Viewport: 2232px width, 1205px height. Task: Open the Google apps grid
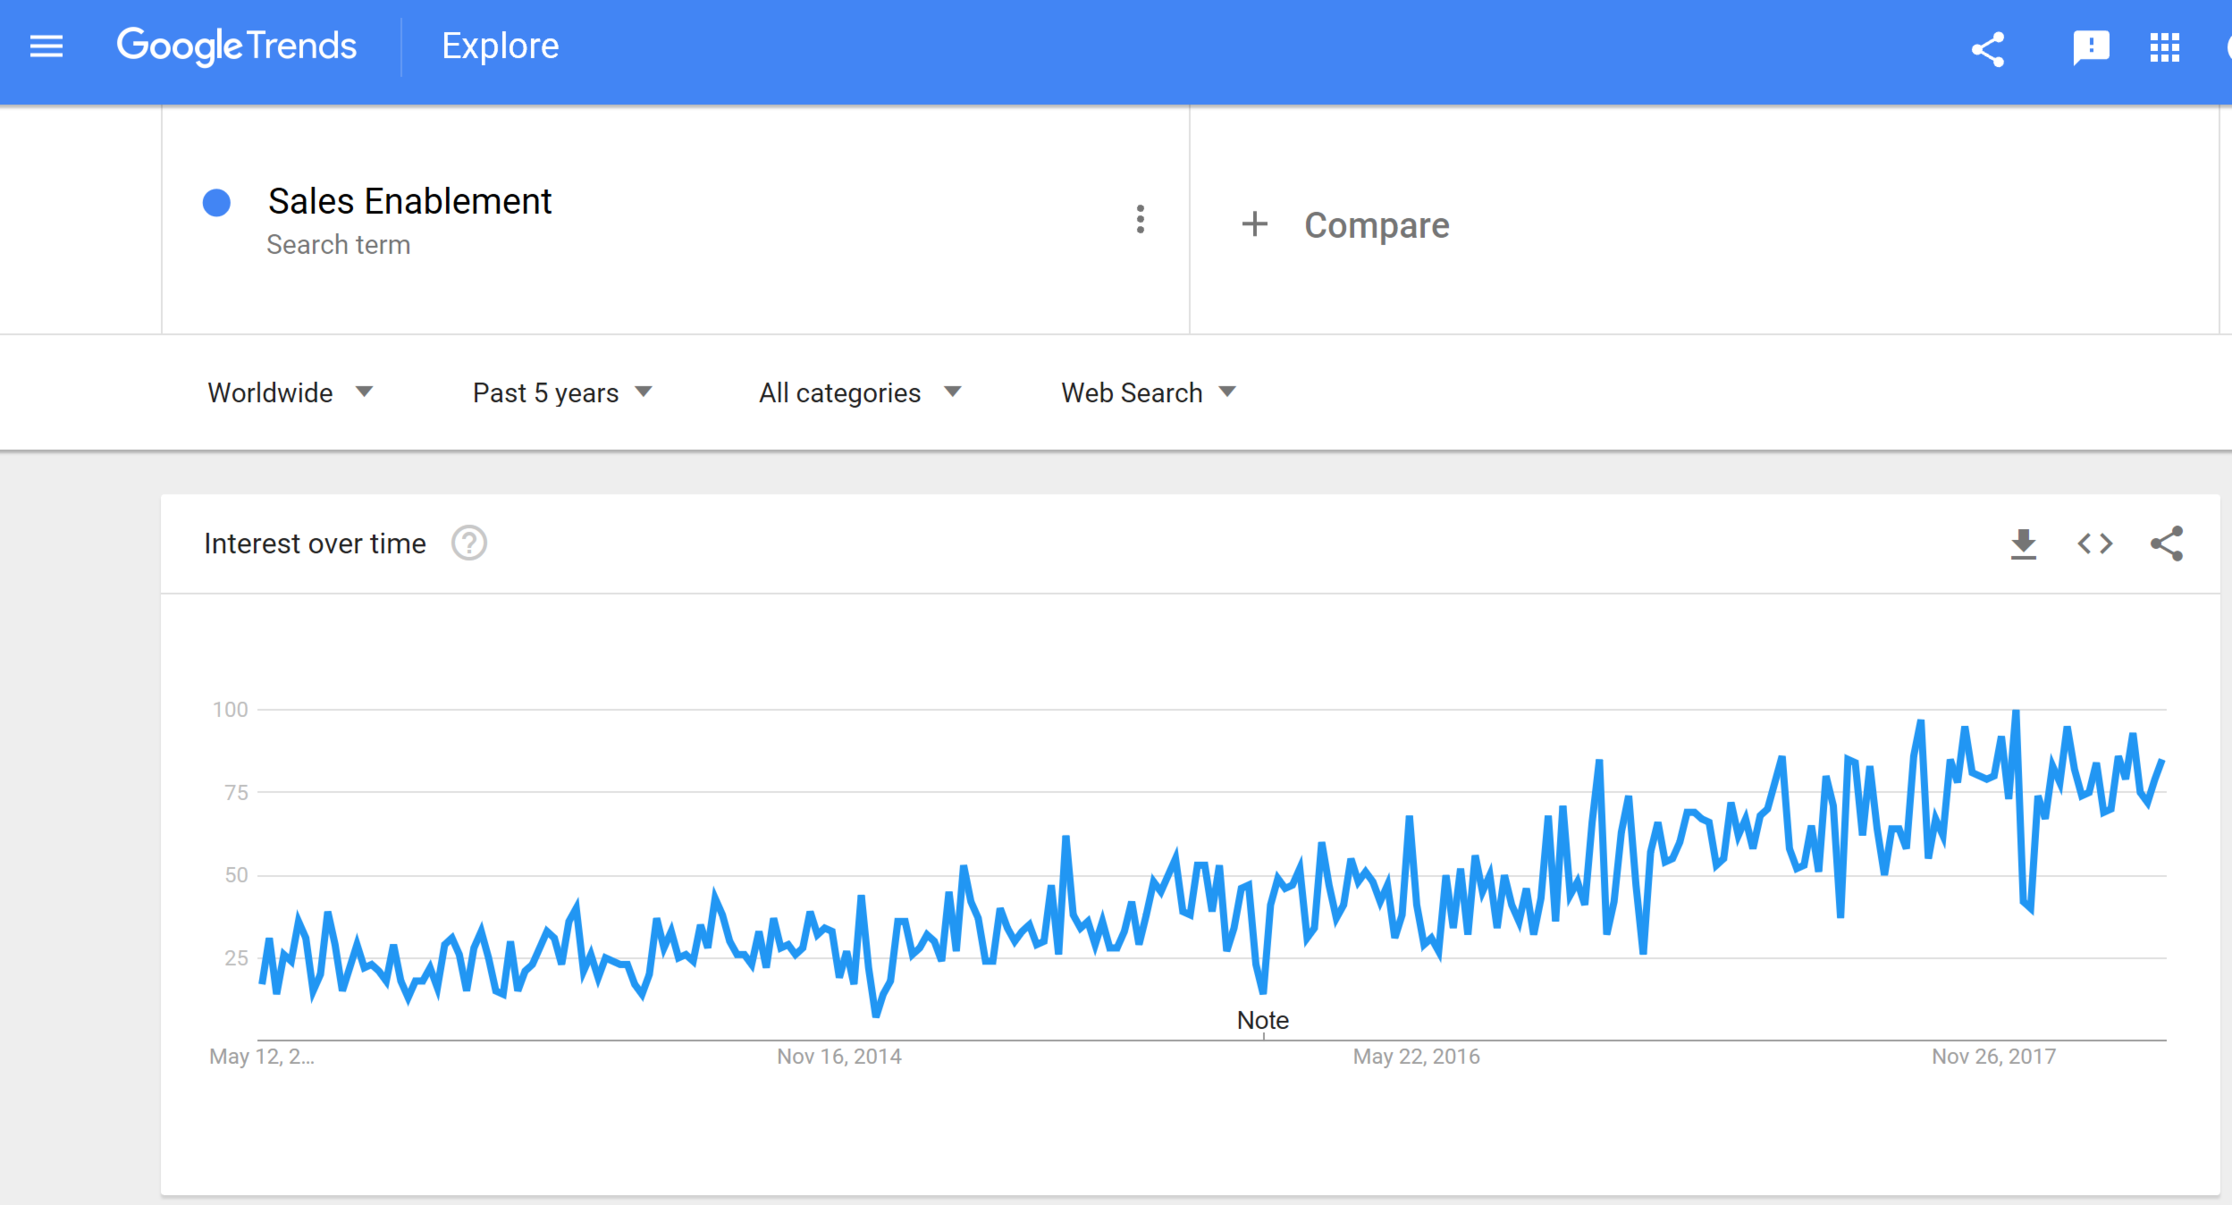pyautogui.click(x=2165, y=47)
